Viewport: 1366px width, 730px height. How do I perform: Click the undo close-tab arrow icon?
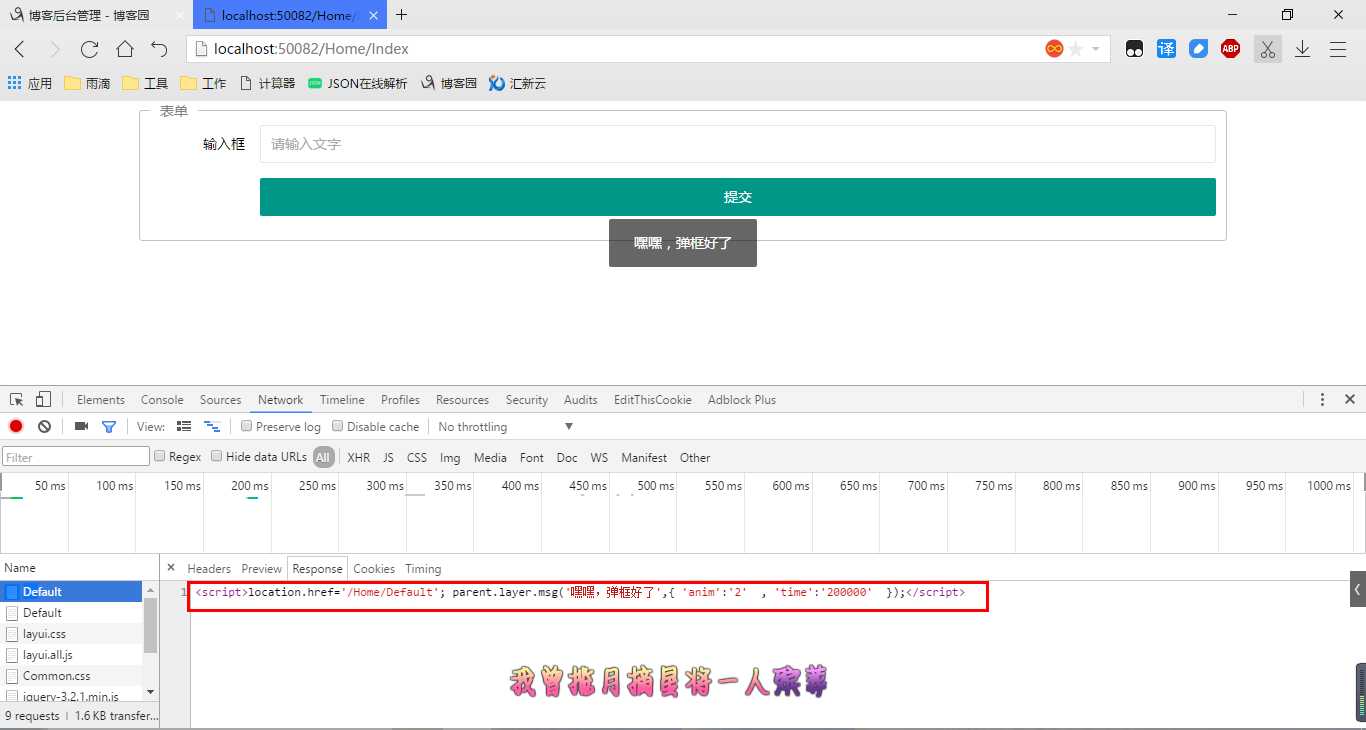pyautogui.click(x=159, y=49)
